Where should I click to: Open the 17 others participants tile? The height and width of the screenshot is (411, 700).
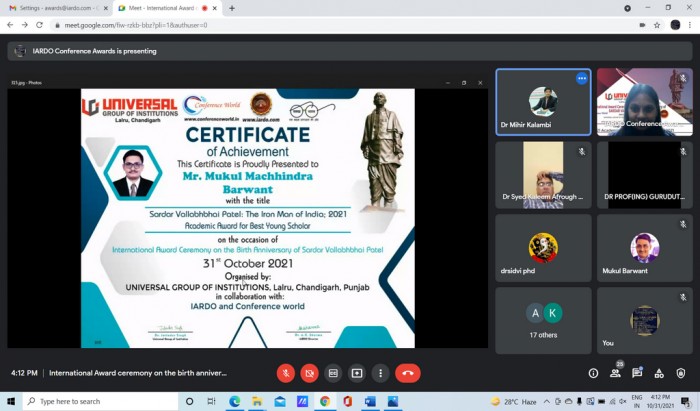[543, 320]
